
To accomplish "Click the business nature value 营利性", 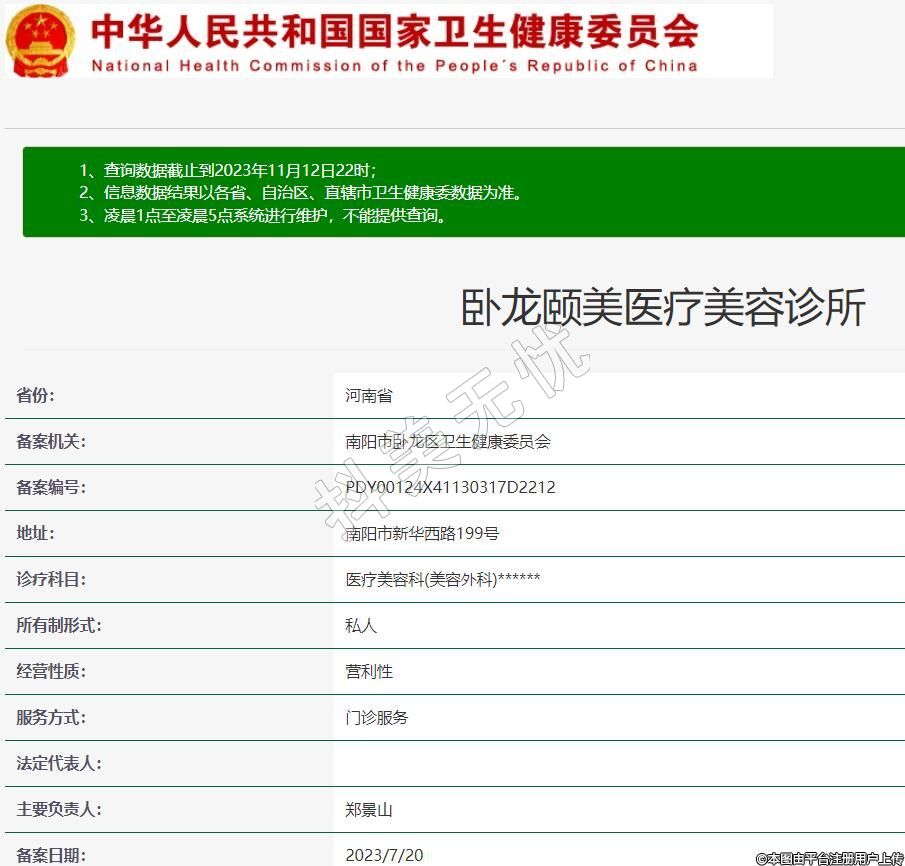I will [x=369, y=672].
